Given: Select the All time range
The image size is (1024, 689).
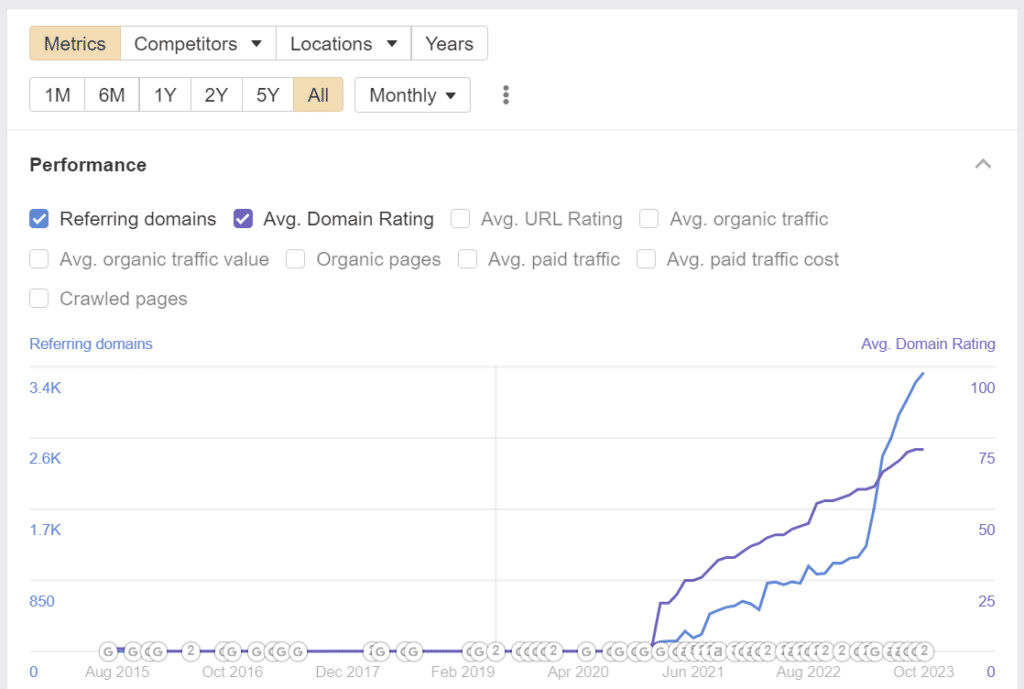Looking at the screenshot, I should point(318,95).
